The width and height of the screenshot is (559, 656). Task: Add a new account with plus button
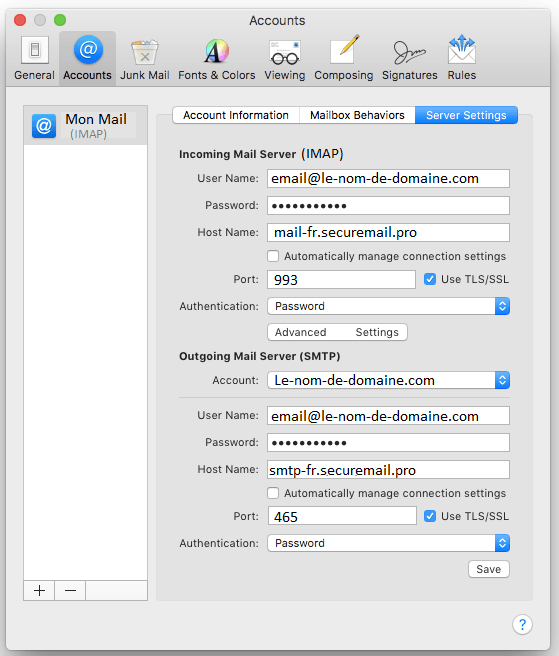pos(39,590)
